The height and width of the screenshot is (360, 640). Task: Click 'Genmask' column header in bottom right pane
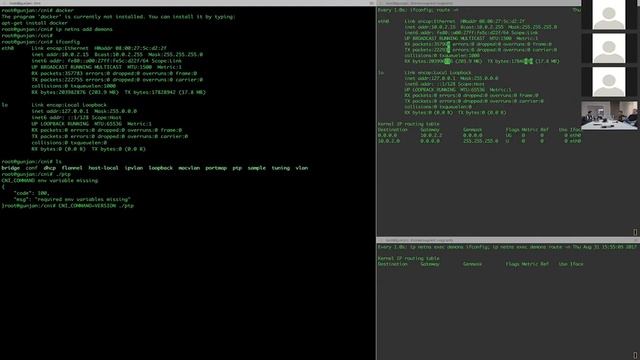tap(472, 264)
